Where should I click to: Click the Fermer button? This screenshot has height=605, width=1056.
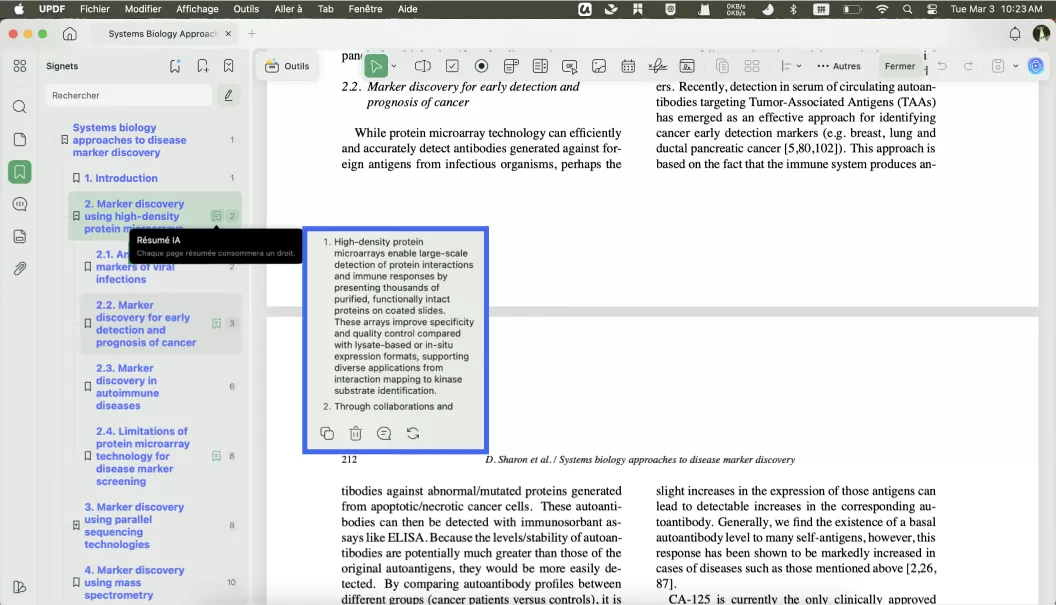(x=900, y=66)
